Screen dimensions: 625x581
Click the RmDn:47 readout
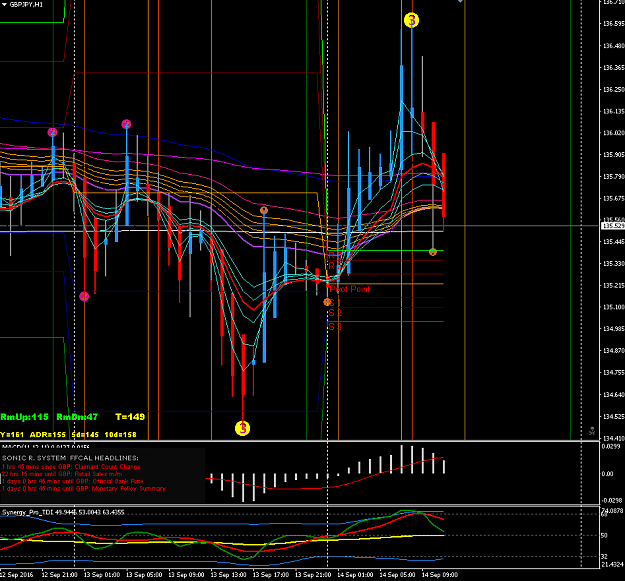tap(77, 417)
